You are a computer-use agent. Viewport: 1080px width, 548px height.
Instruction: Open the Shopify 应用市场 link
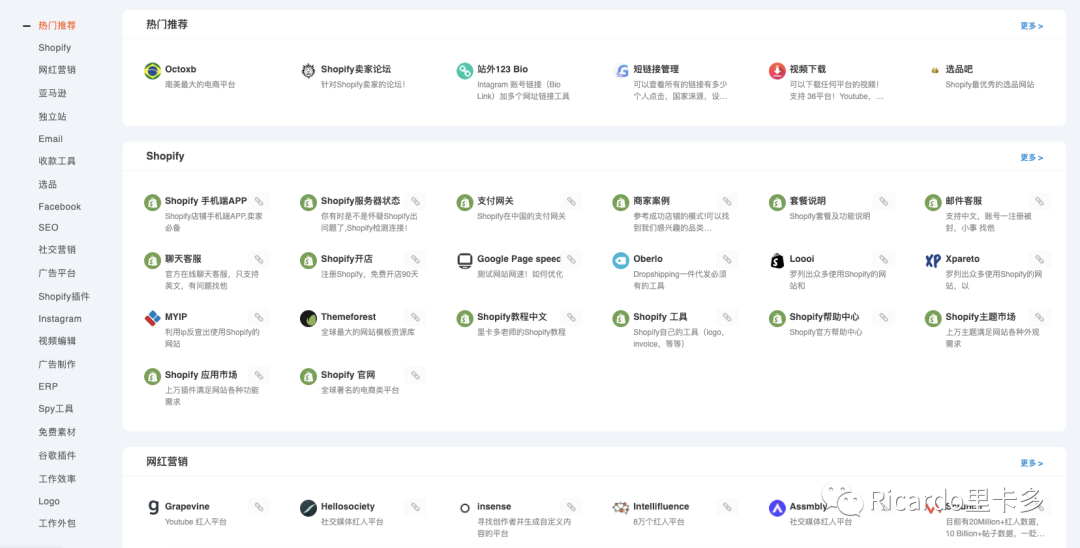tap(201, 375)
